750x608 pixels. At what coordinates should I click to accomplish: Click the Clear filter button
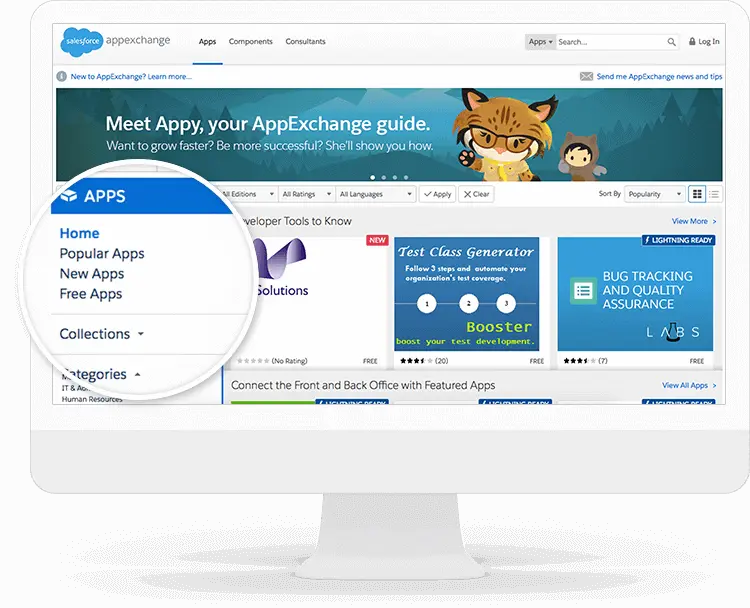[476, 194]
